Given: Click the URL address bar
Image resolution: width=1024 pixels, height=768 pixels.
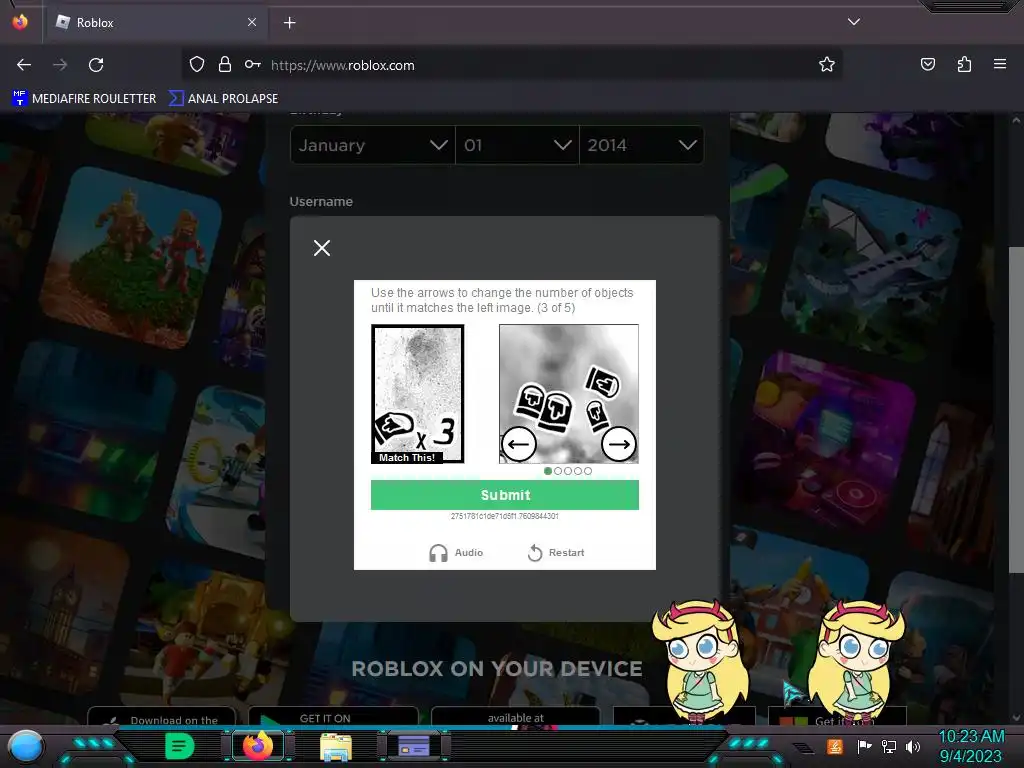Looking at the screenshot, I should 511,65.
